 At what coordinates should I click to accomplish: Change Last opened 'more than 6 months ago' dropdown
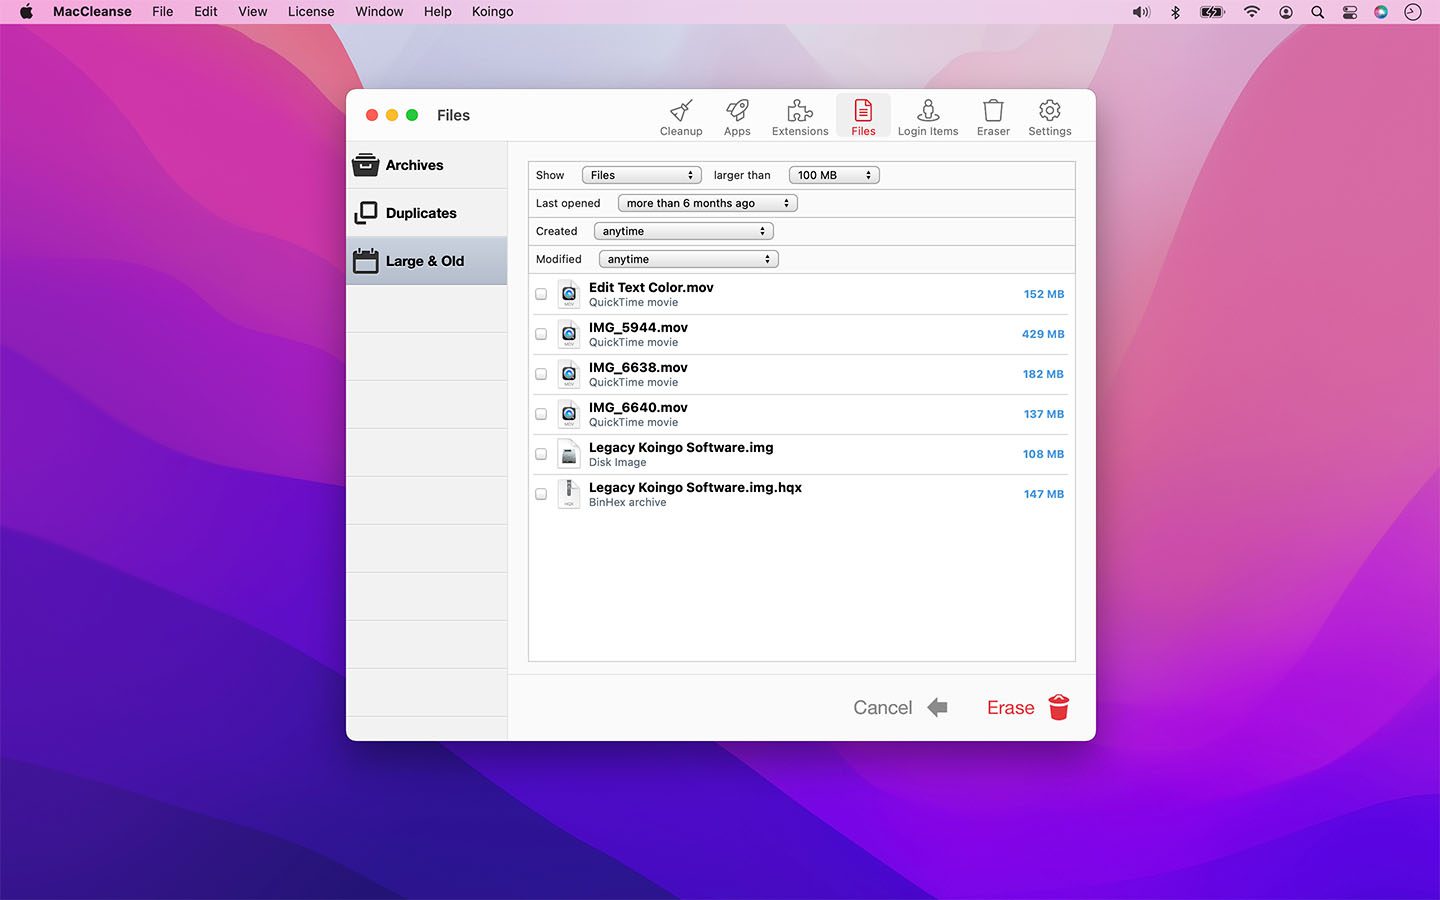(x=707, y=203)
